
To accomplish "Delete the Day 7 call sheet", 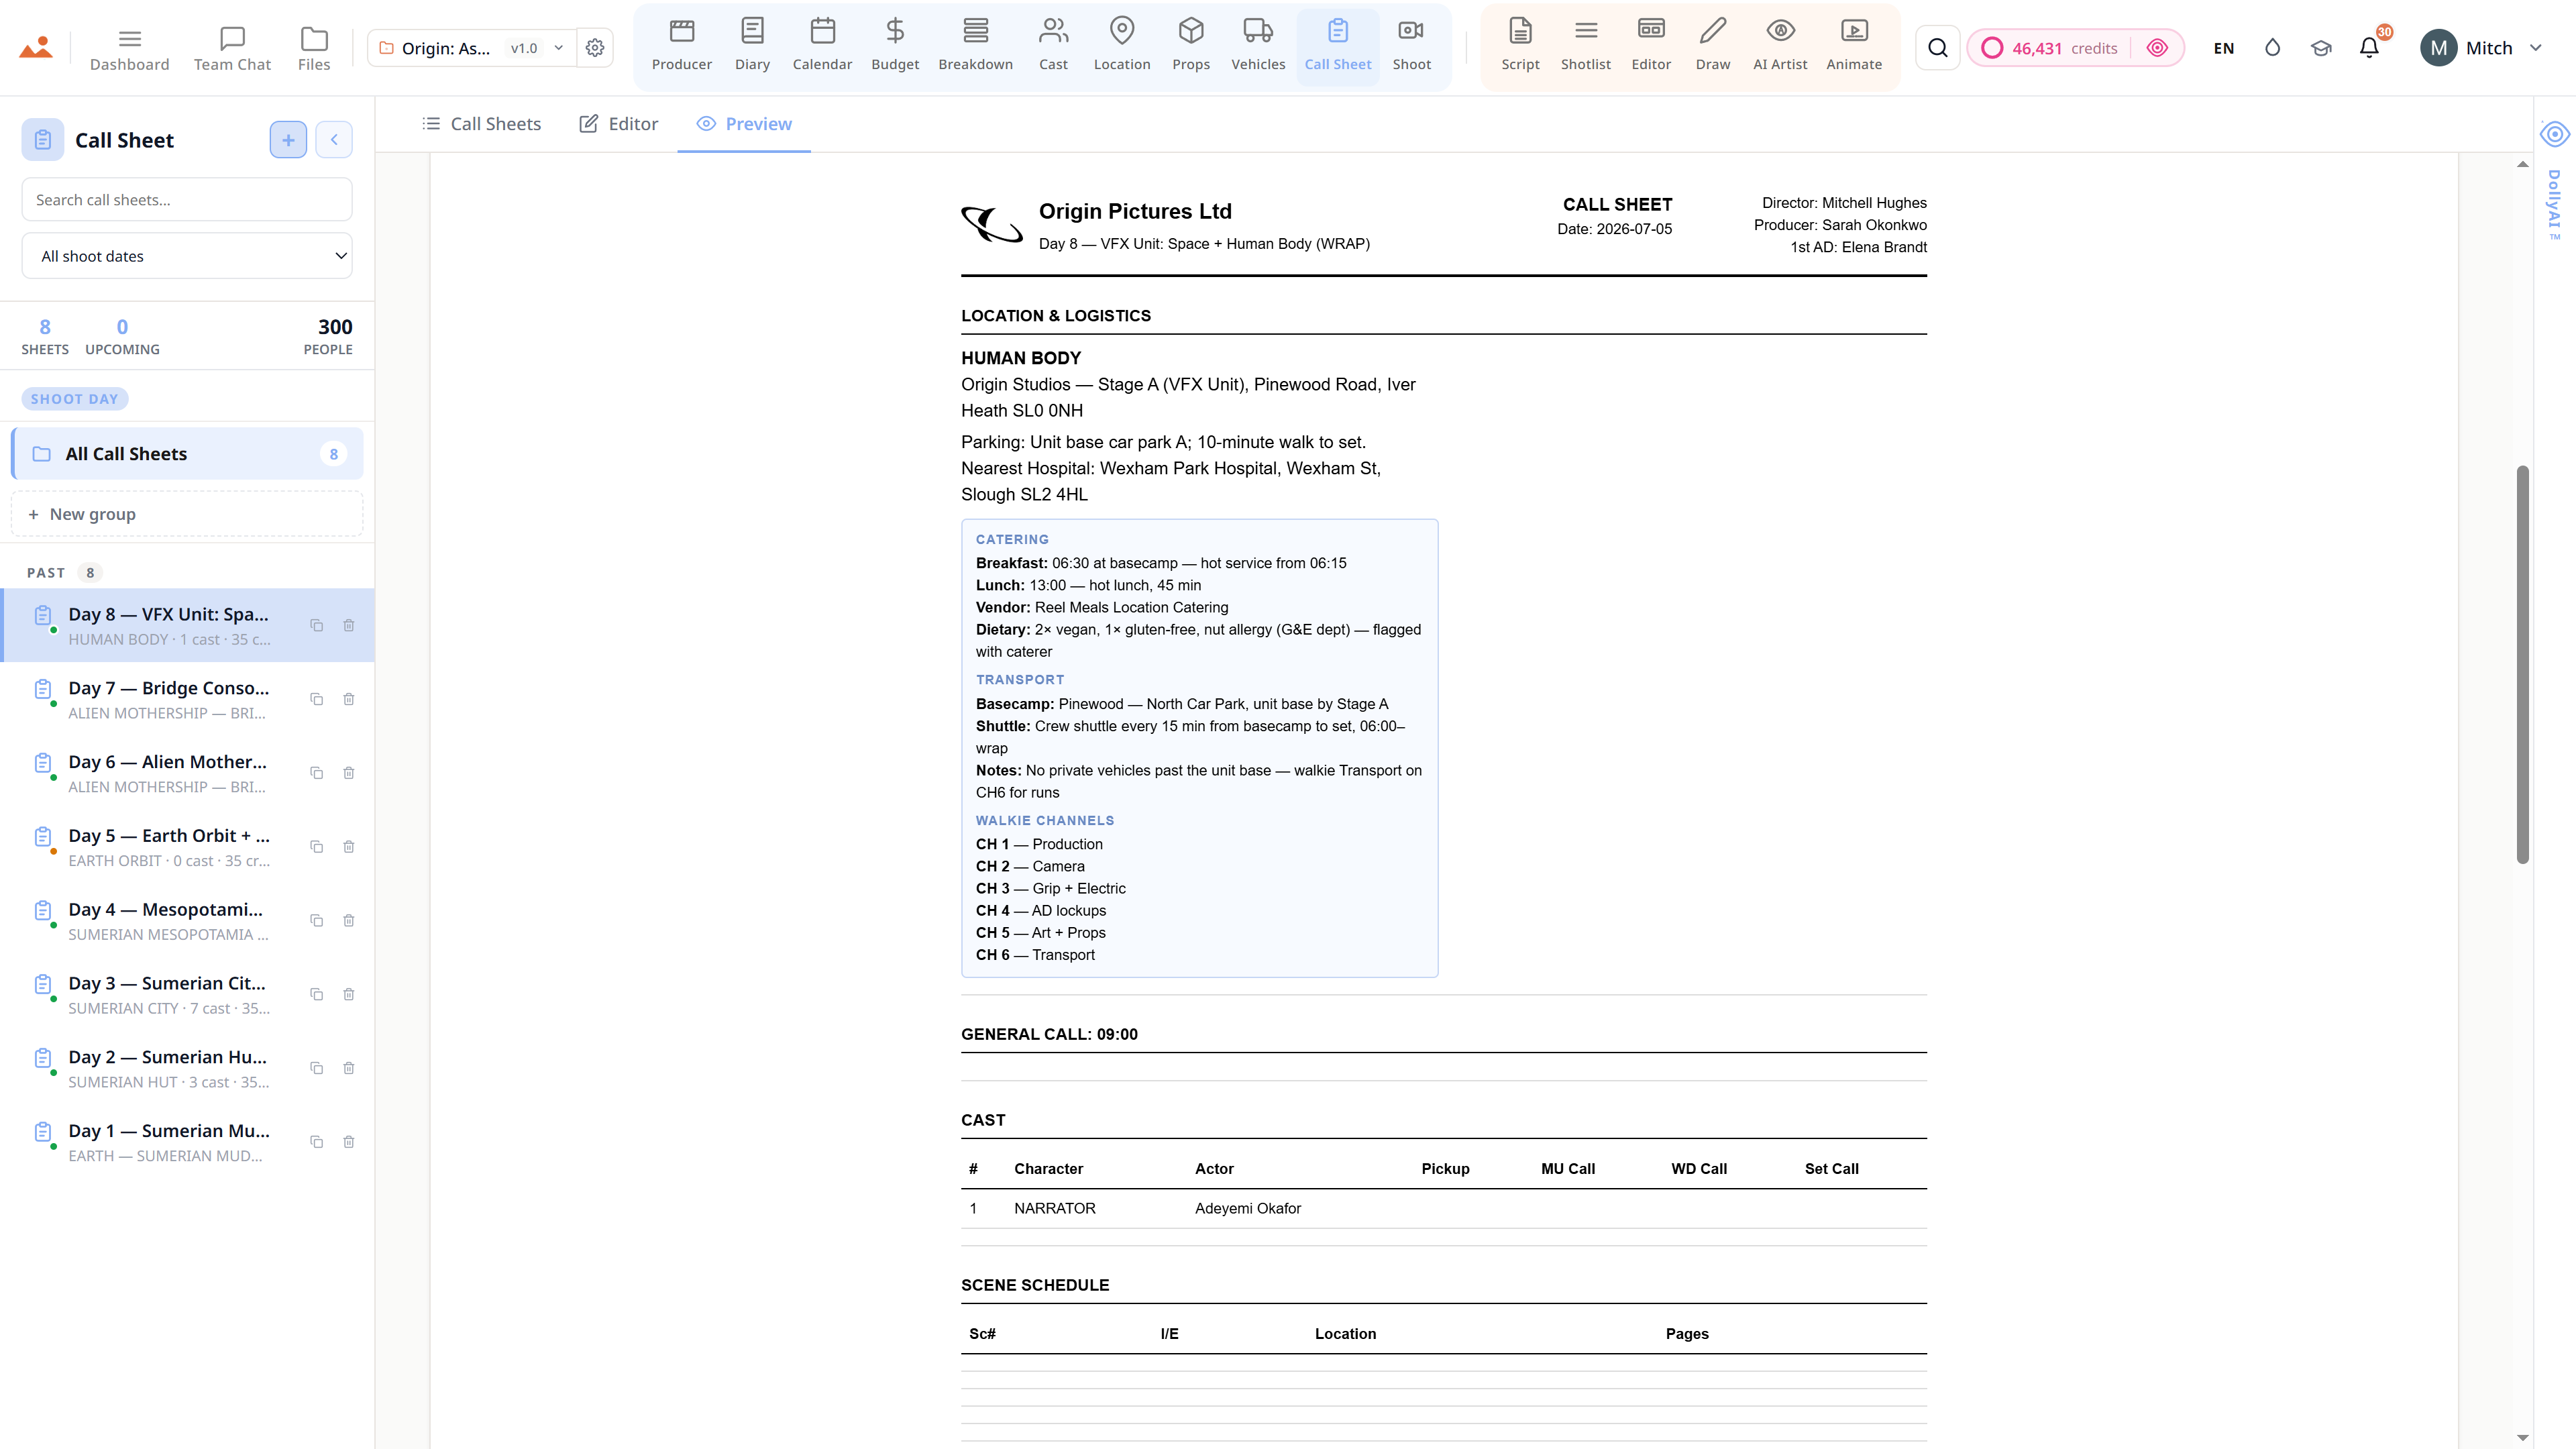I will 349,699.
